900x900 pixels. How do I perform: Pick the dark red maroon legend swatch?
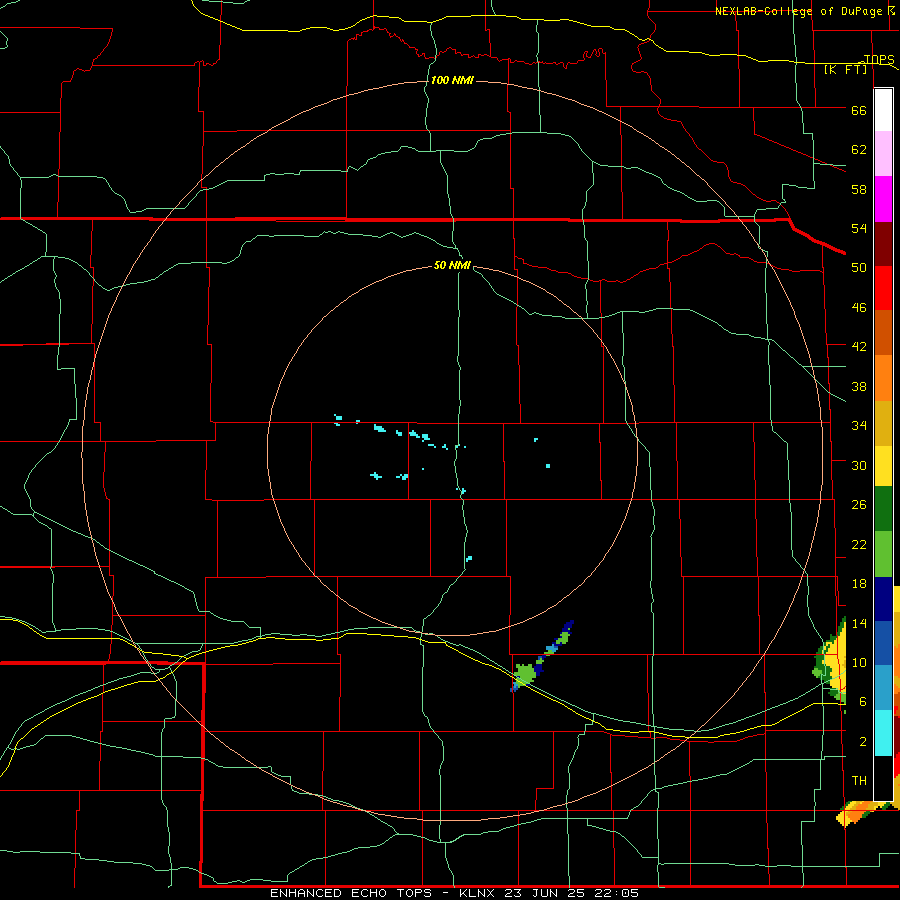point(883,244)
